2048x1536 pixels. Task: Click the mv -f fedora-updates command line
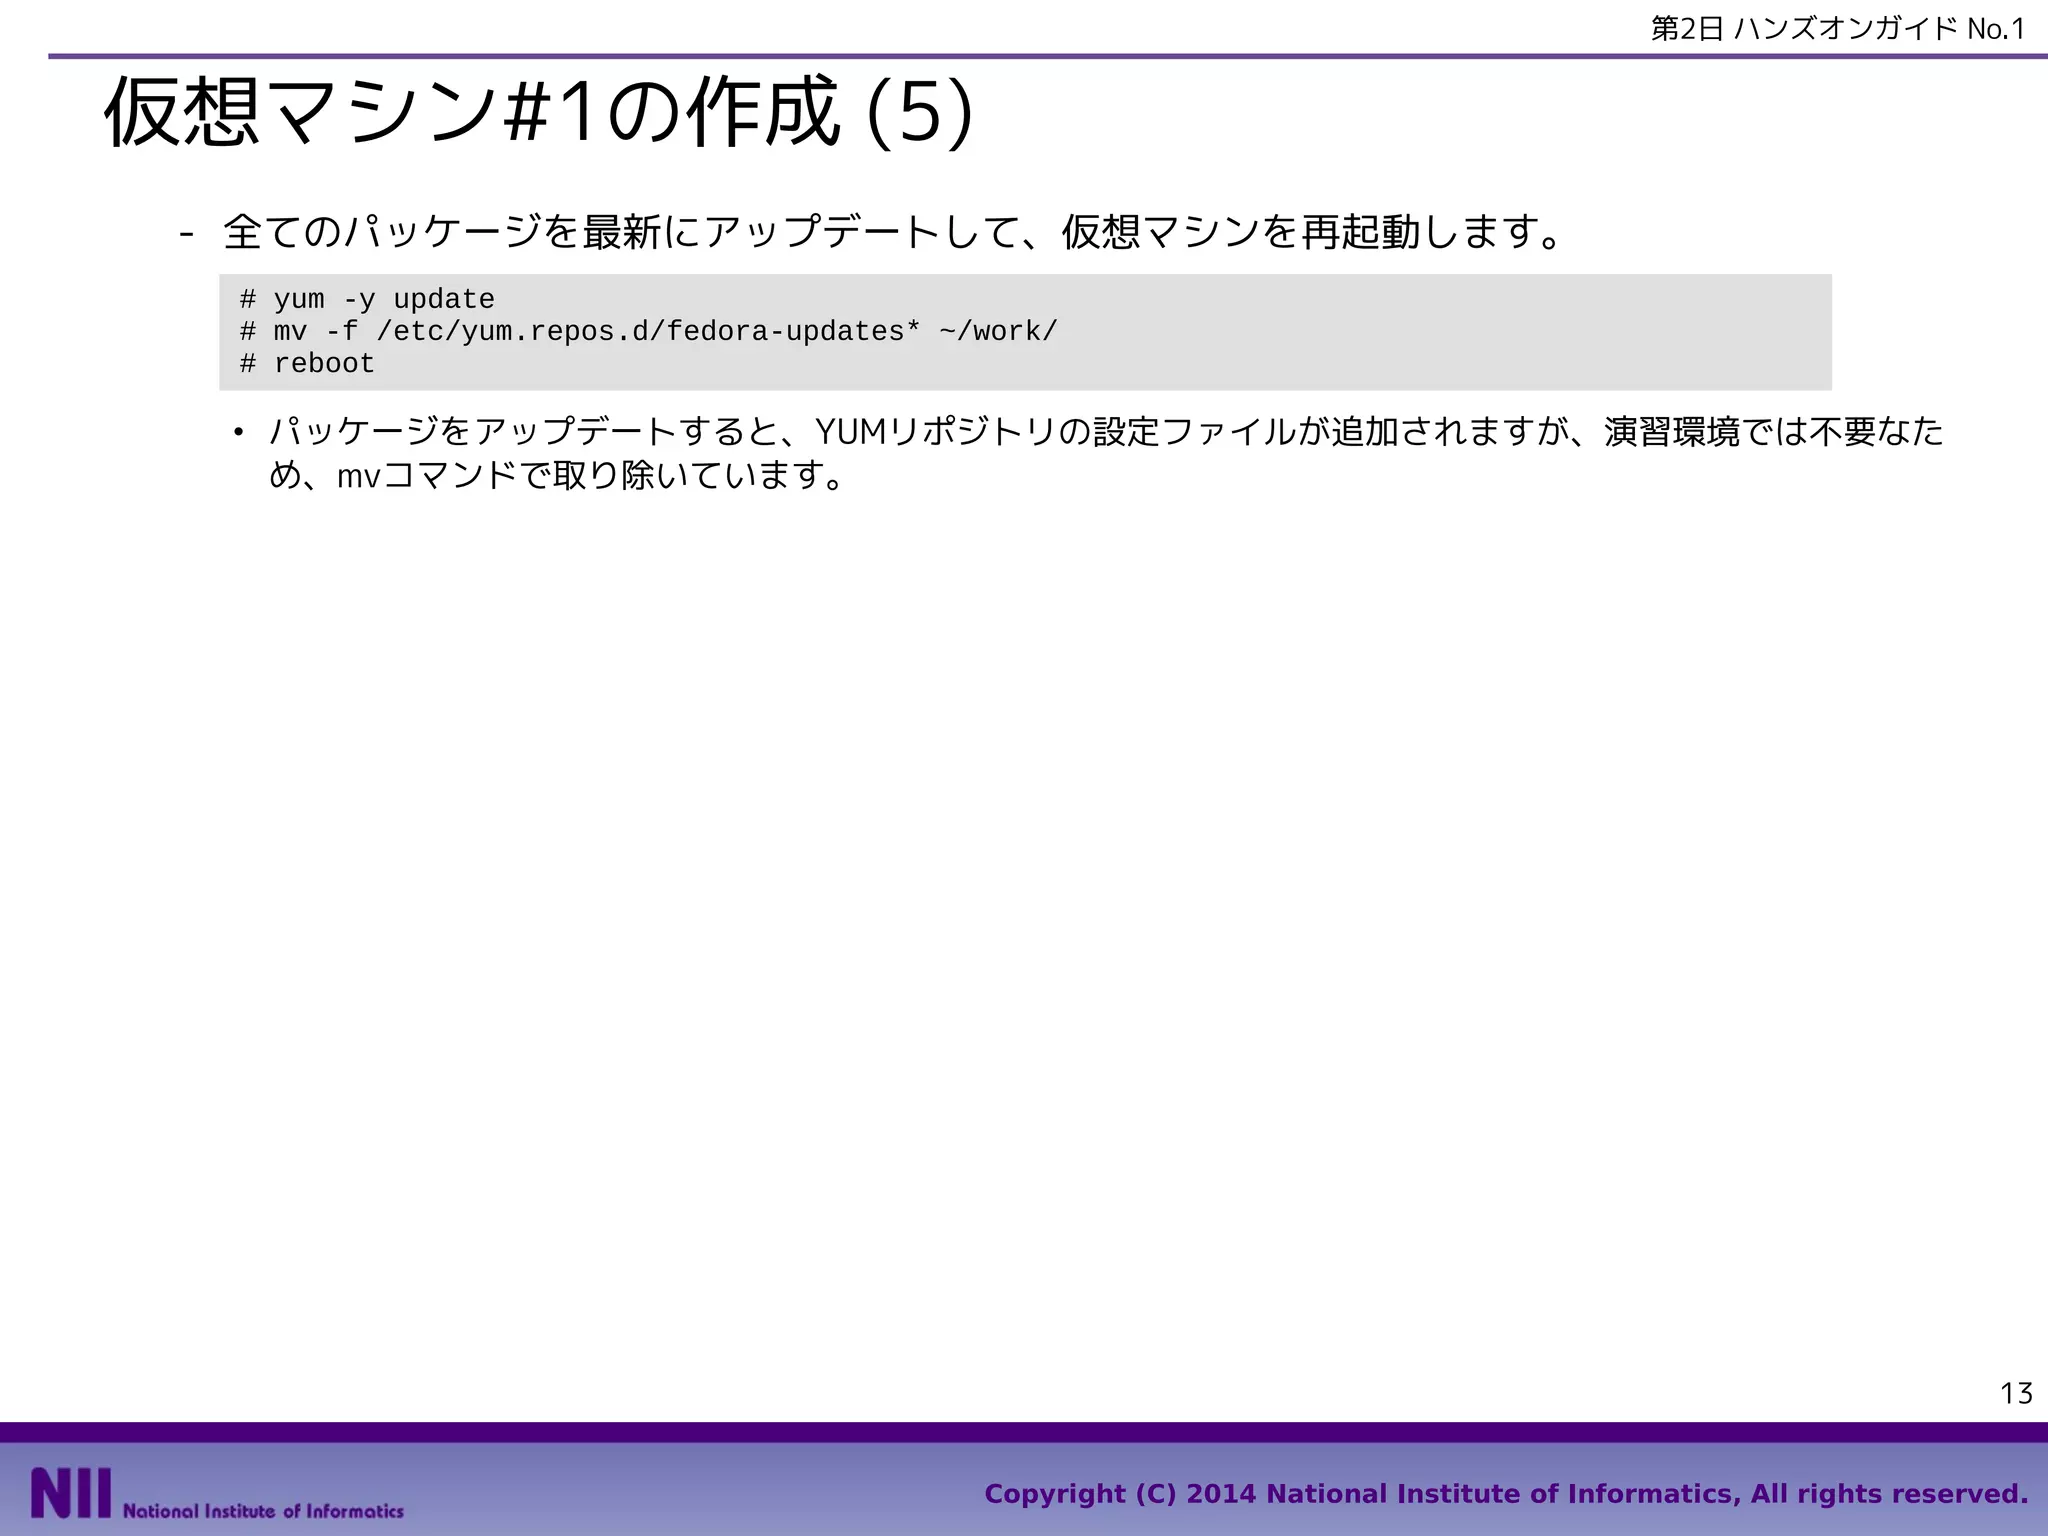tap(648, 331)
